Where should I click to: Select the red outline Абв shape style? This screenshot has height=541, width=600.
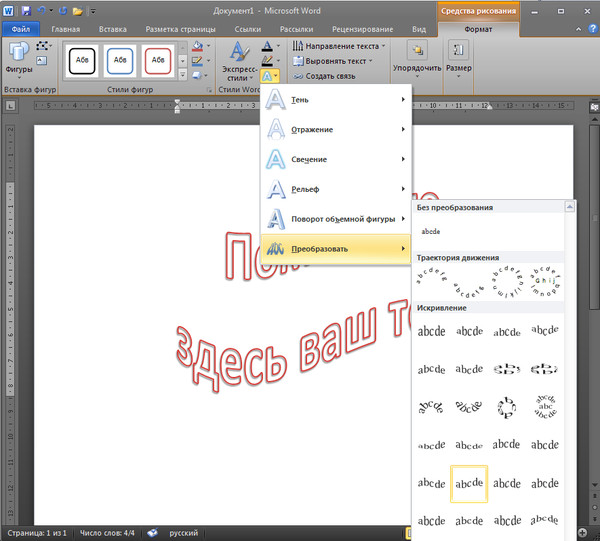point(158,60)
